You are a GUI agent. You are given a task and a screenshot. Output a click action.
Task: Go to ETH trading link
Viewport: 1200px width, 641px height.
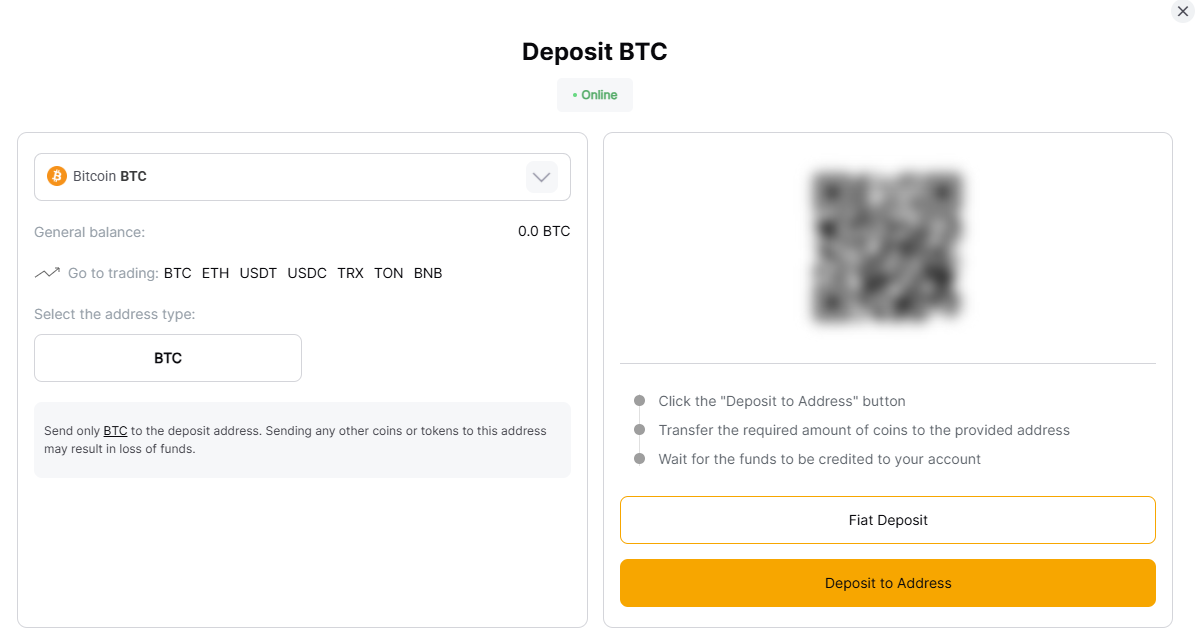click(x=215, y=273)
